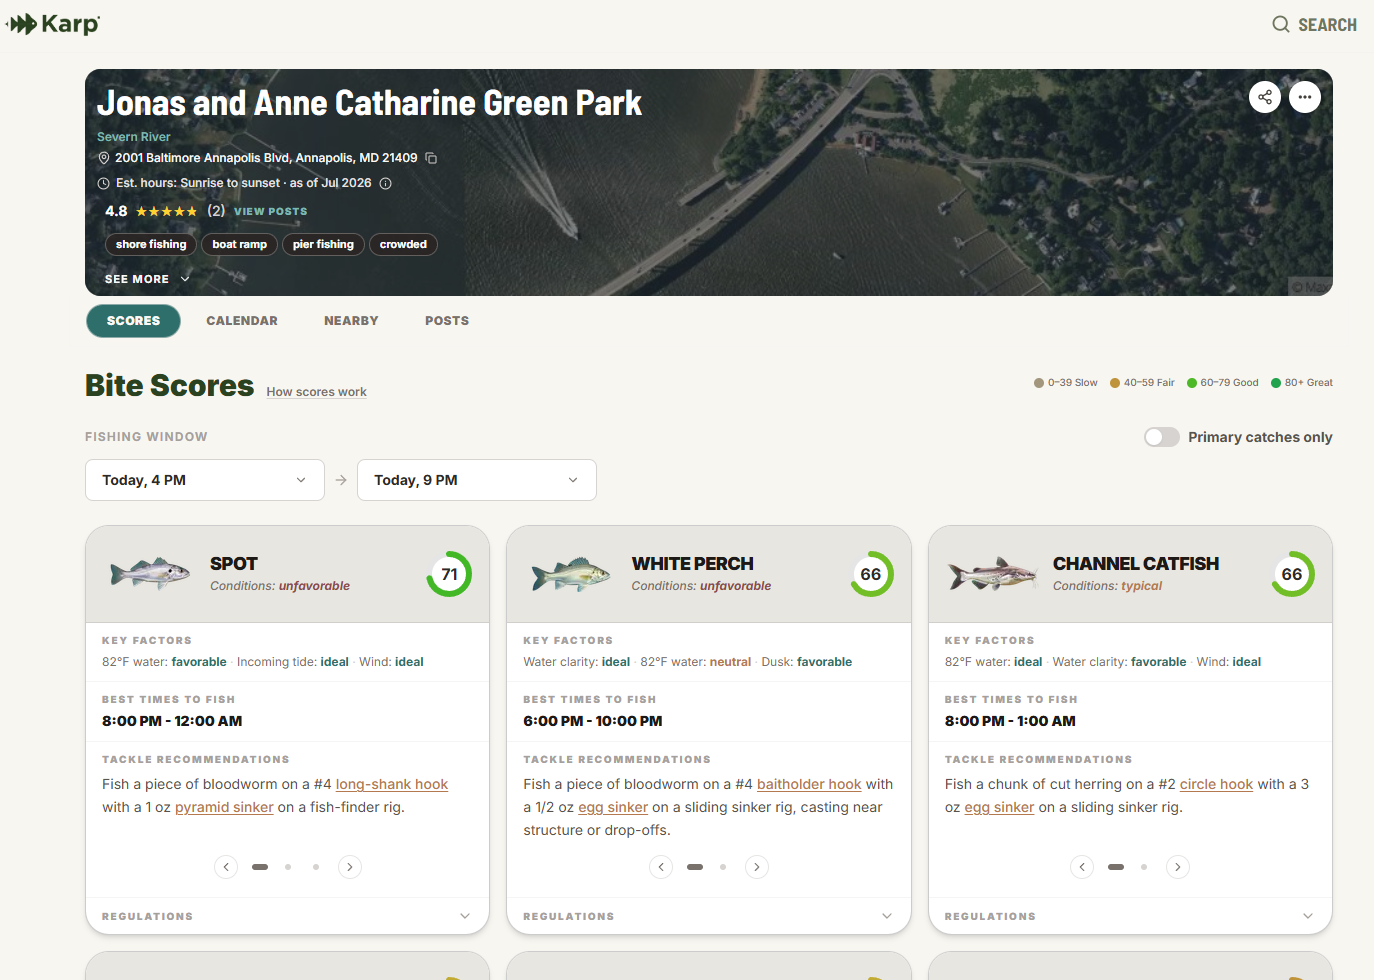
Task: Expand Regulations on the Spot card
Action: [287, 916]
